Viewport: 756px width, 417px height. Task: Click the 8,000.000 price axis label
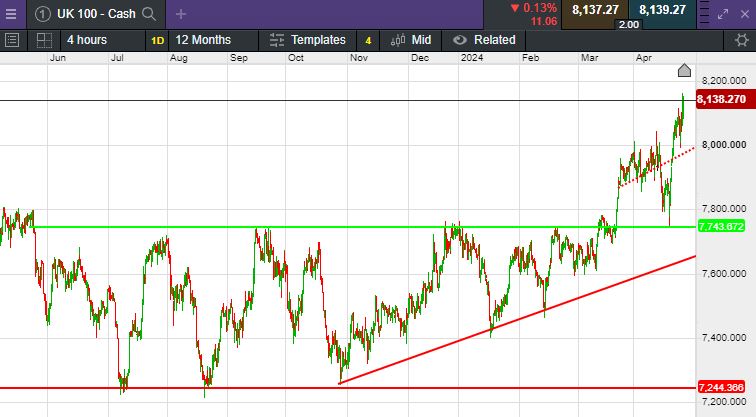[x=724, y=145]
